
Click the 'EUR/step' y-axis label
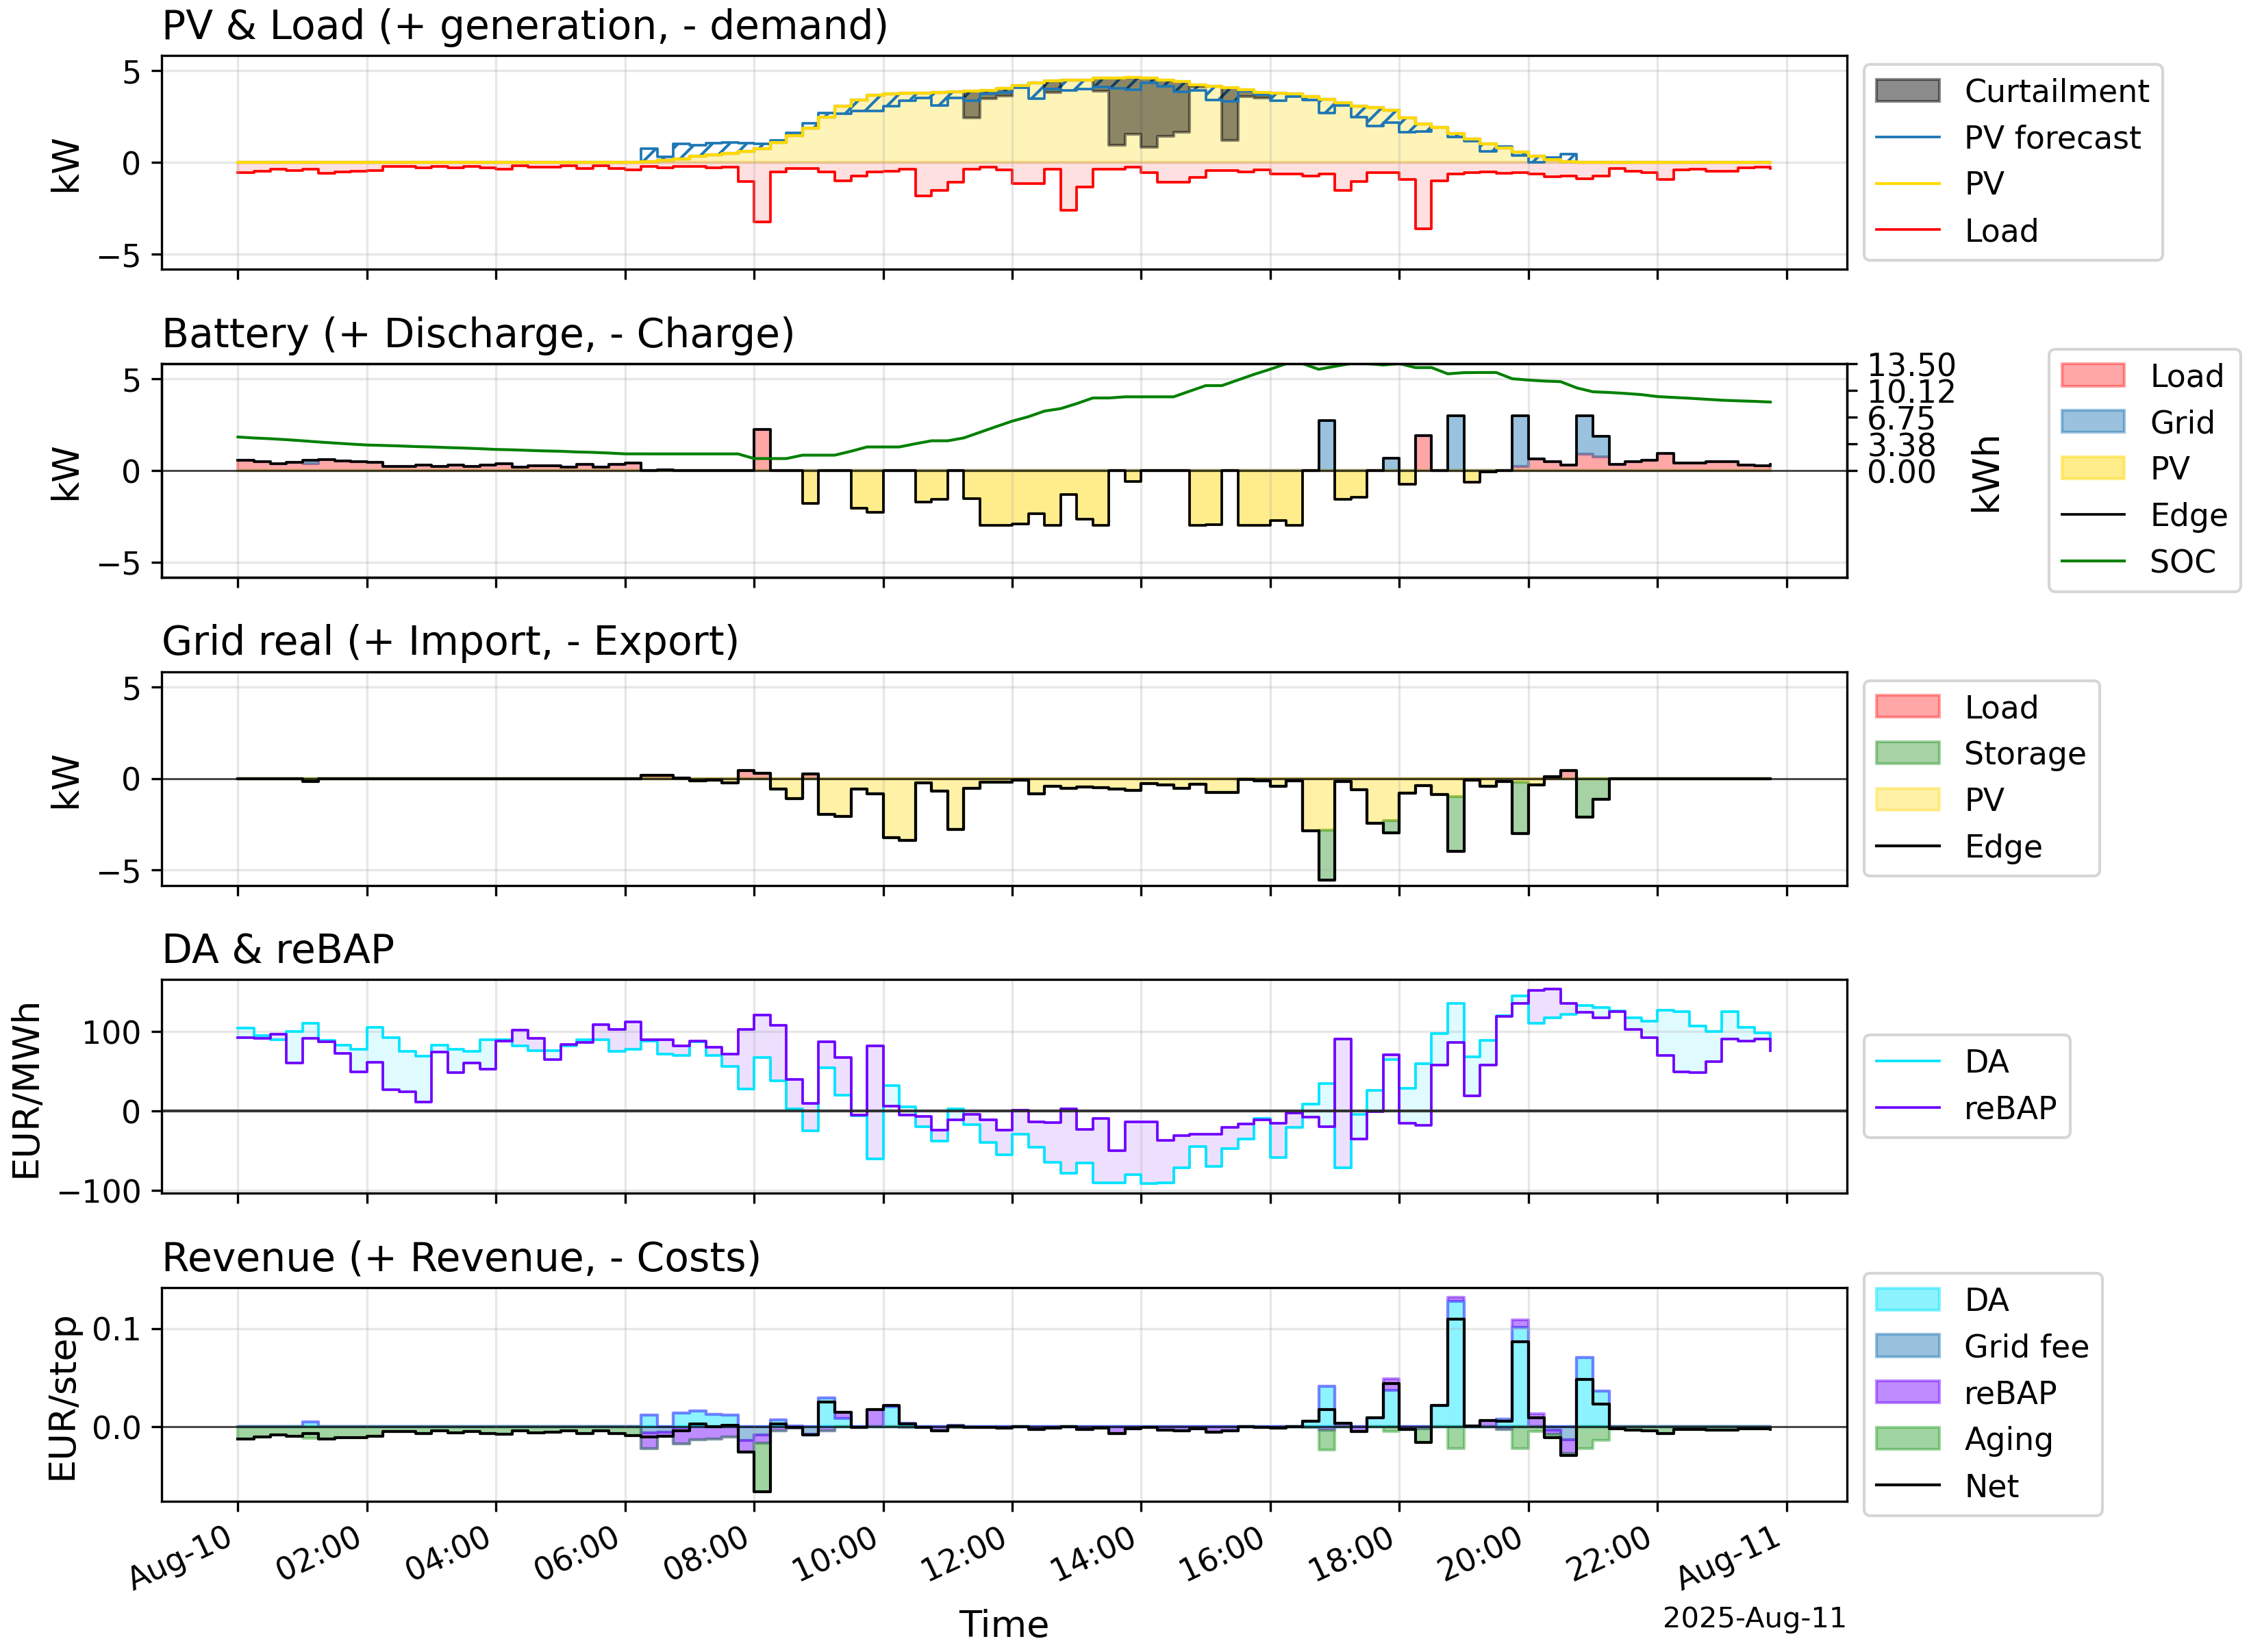[x=62, y=1398]
